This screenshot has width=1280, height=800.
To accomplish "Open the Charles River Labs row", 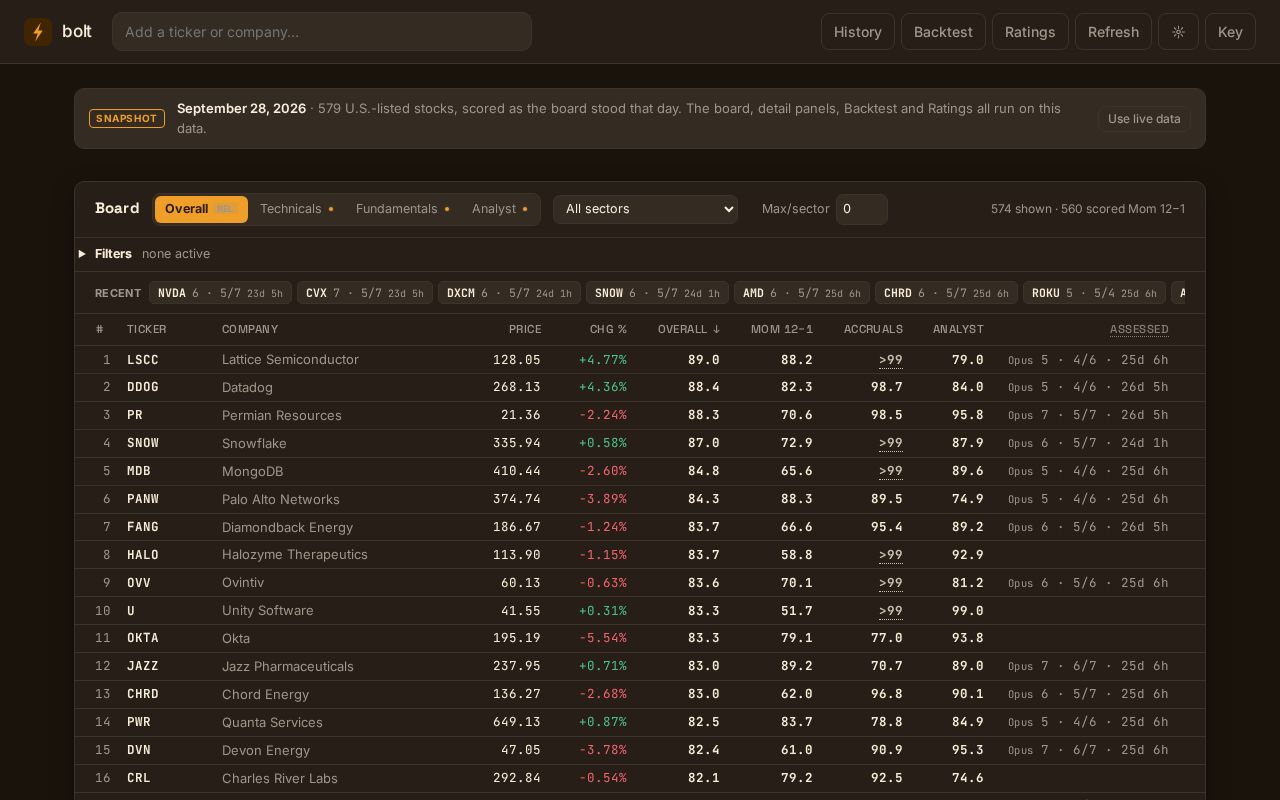I will tap(640, 778).
